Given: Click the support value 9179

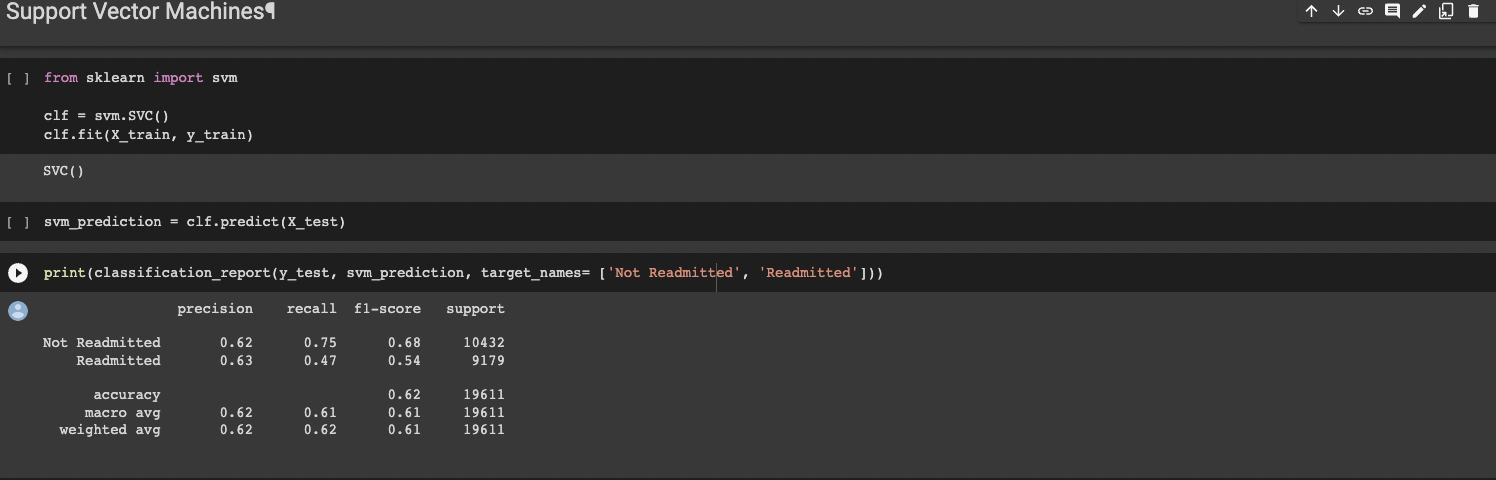Looking at the screenshot, I should (x=488, y=361).
